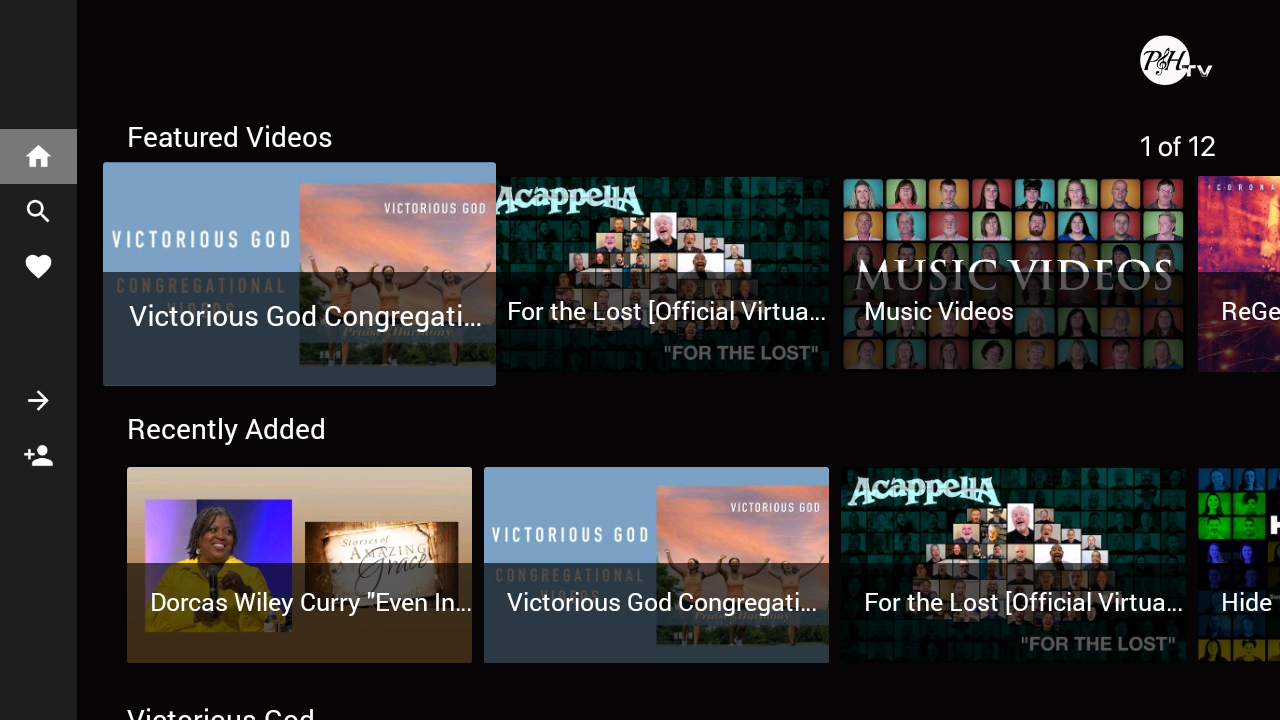This screenshot has width=1280, height=720.
Task: Click the "1 of 12" counter
Action: pos(1177,147)
